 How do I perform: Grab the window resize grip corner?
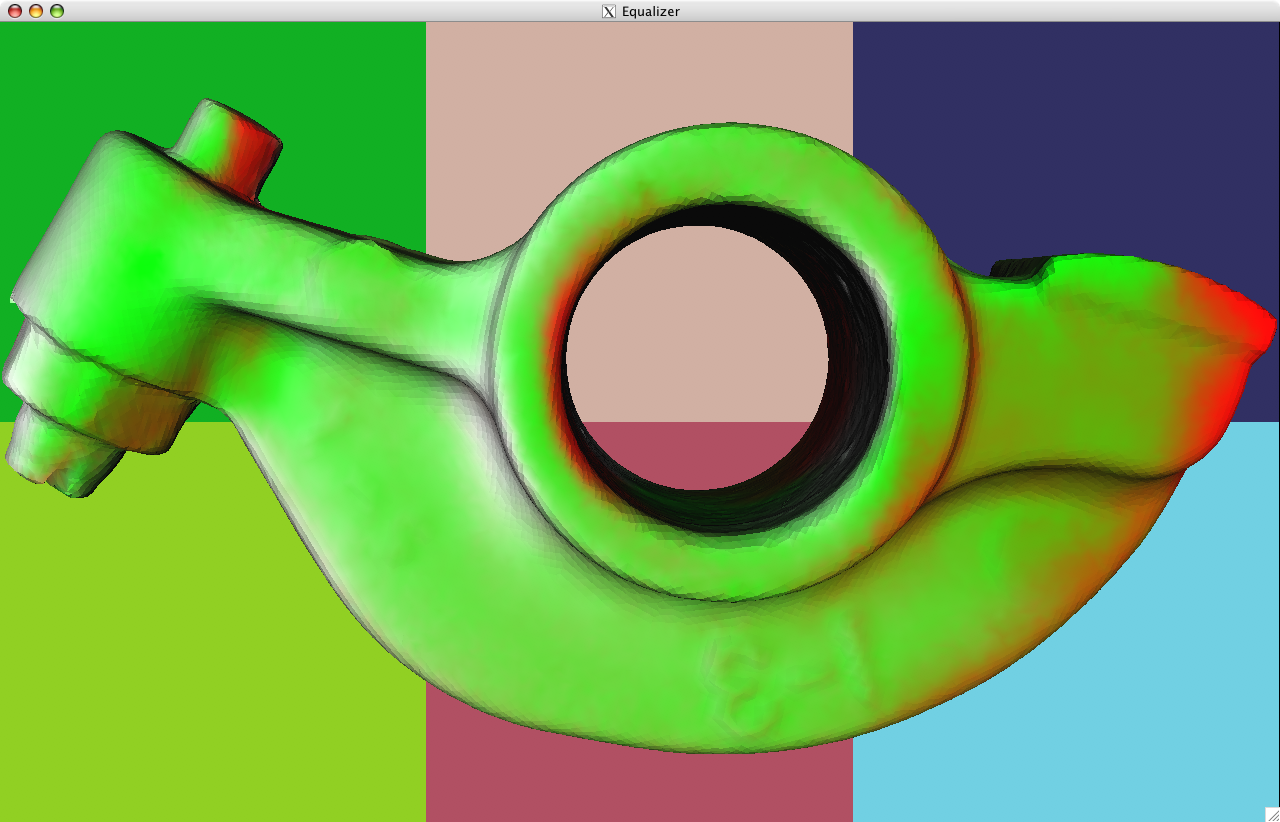[x=1271, y=814]
